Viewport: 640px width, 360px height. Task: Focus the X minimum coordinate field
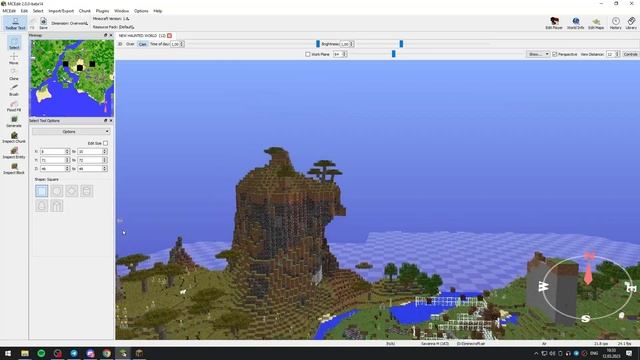[55, 151]
